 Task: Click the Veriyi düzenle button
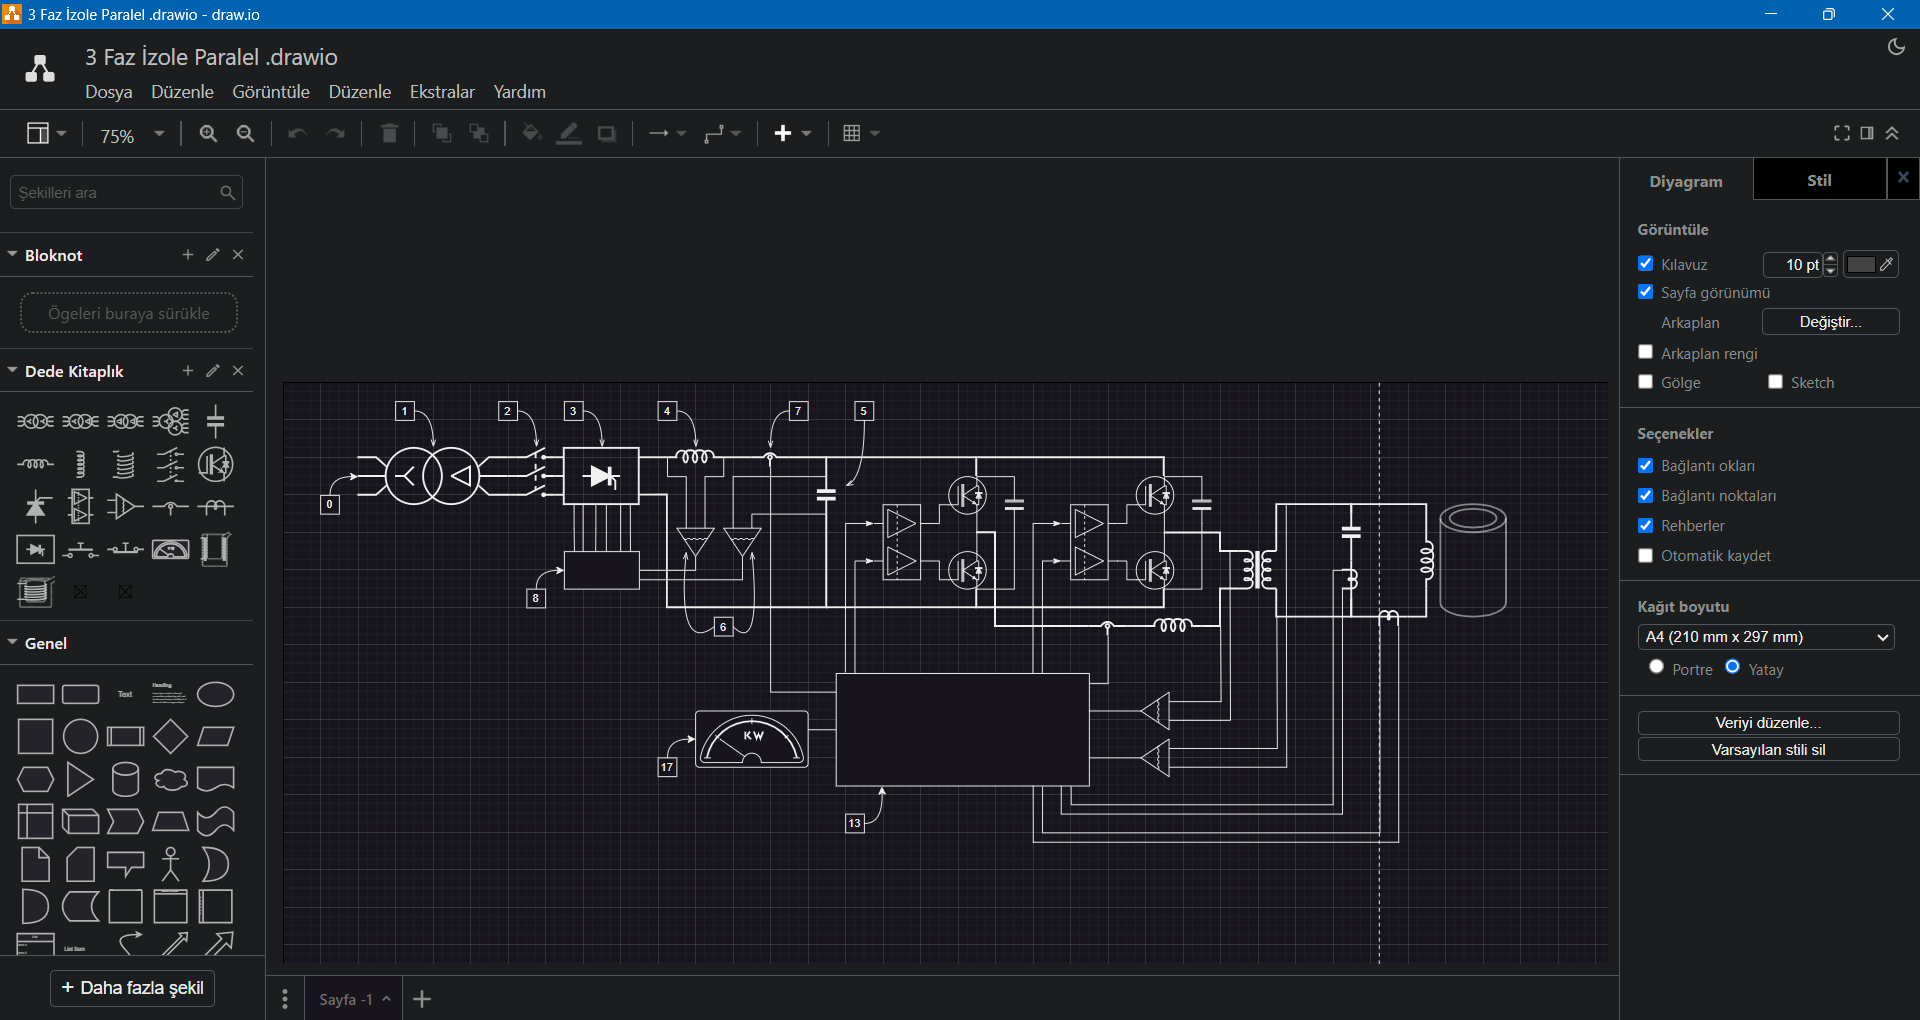pyautogui.click(x=1768, y=723)
